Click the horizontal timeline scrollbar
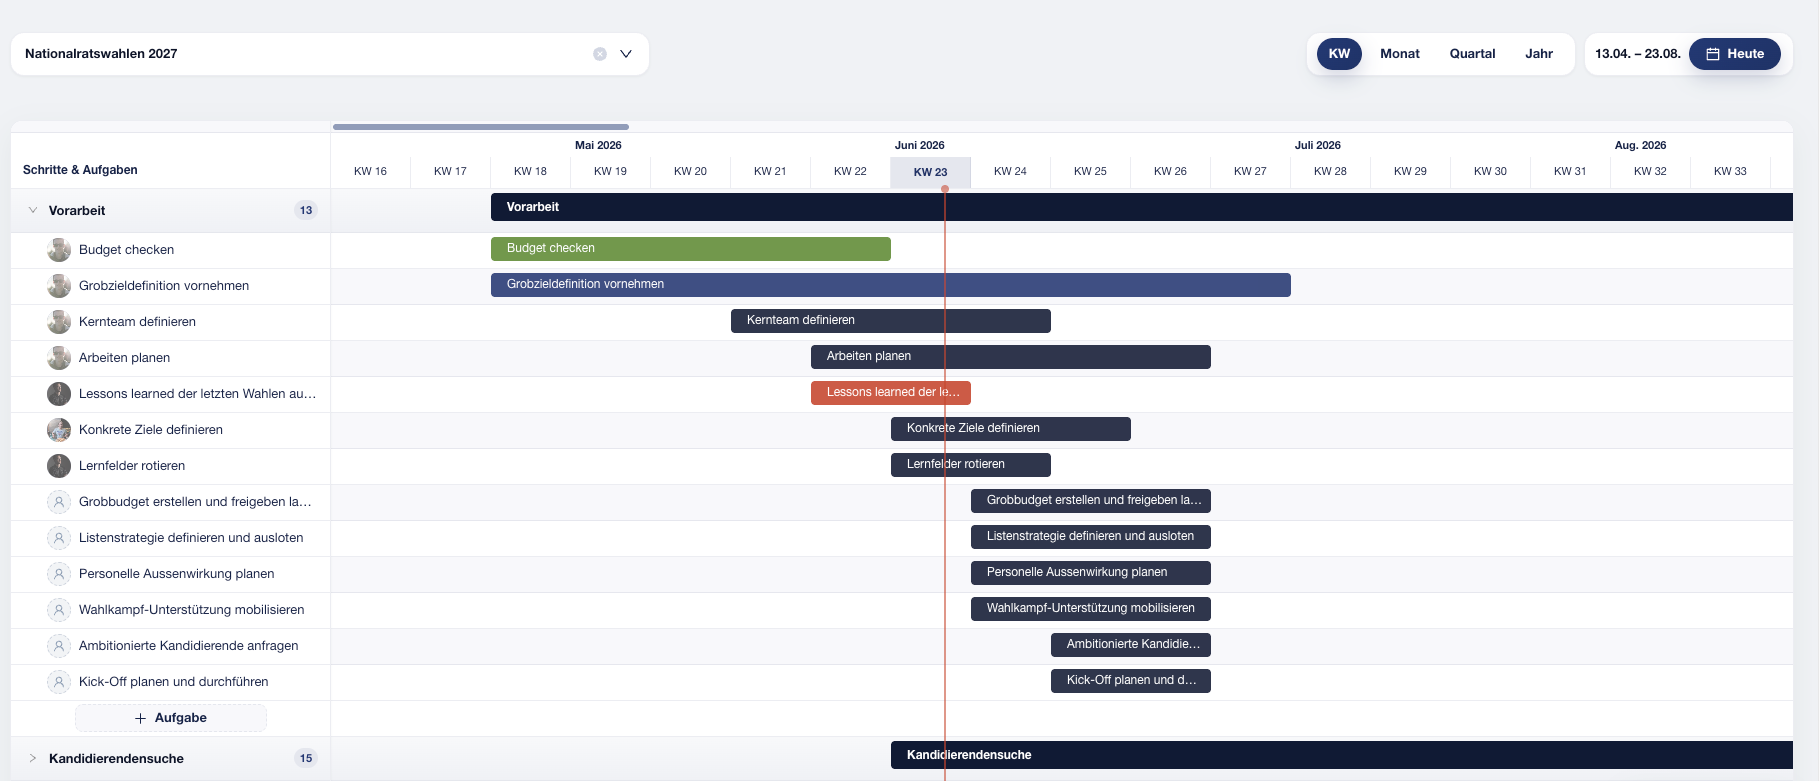Screen dimensions: 1820x781 click(x=481, y=127)
